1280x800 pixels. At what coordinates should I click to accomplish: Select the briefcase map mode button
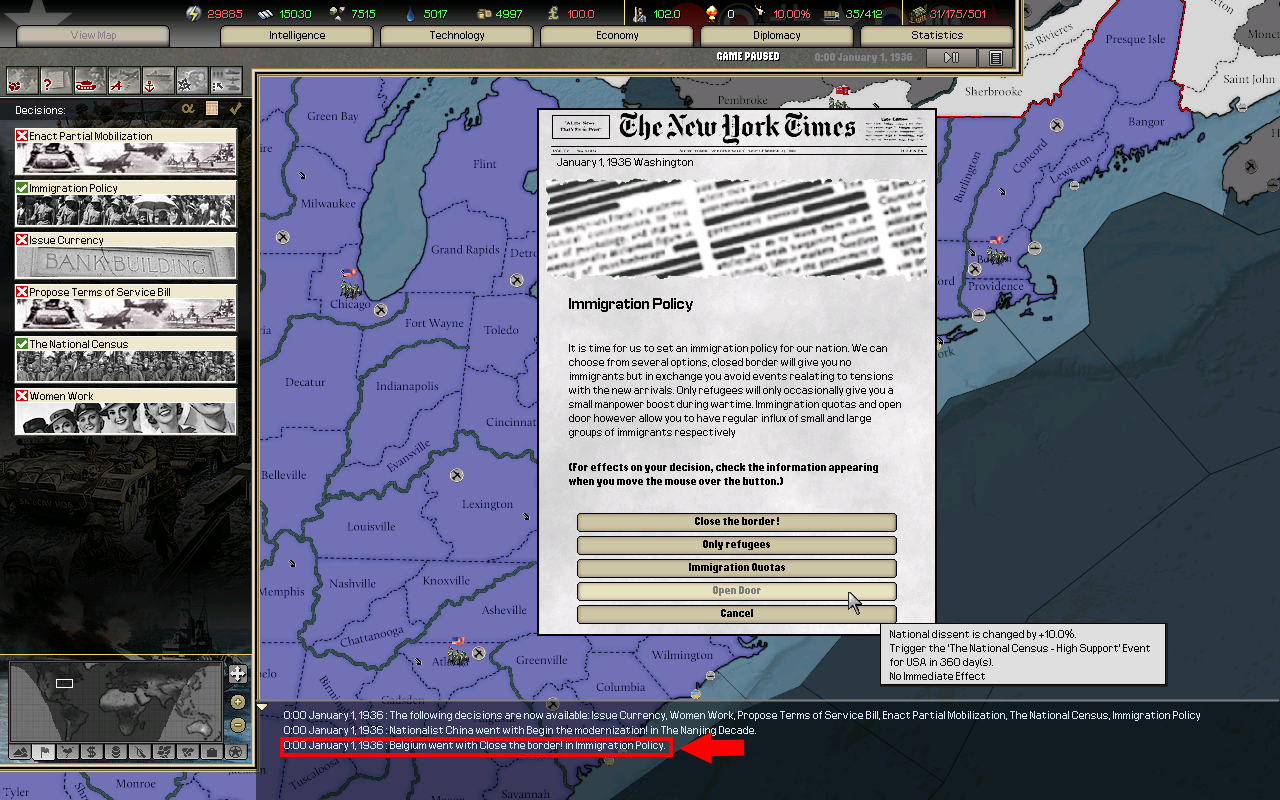(211, 752)
